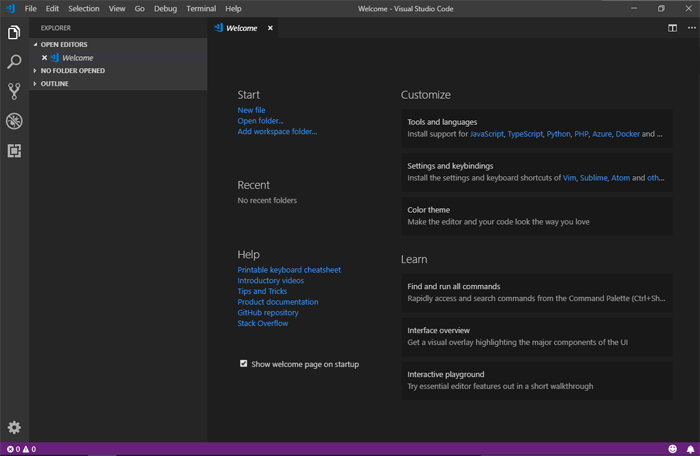This screenshot has height=456, width=700.
Task: Collapse the Open Editors section
Action: [x=64, y=45]
